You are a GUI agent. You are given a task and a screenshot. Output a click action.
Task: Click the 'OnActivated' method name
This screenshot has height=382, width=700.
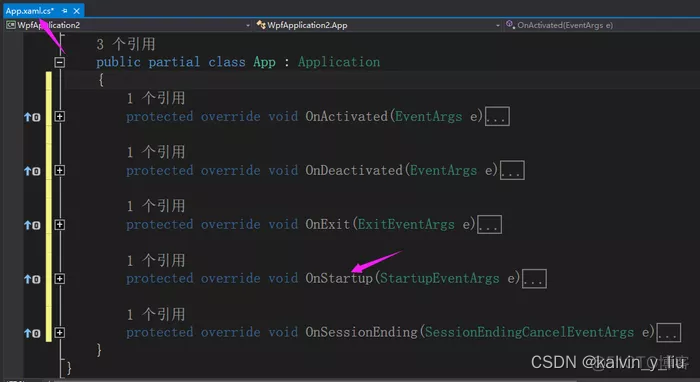click(x=347, y=116)
